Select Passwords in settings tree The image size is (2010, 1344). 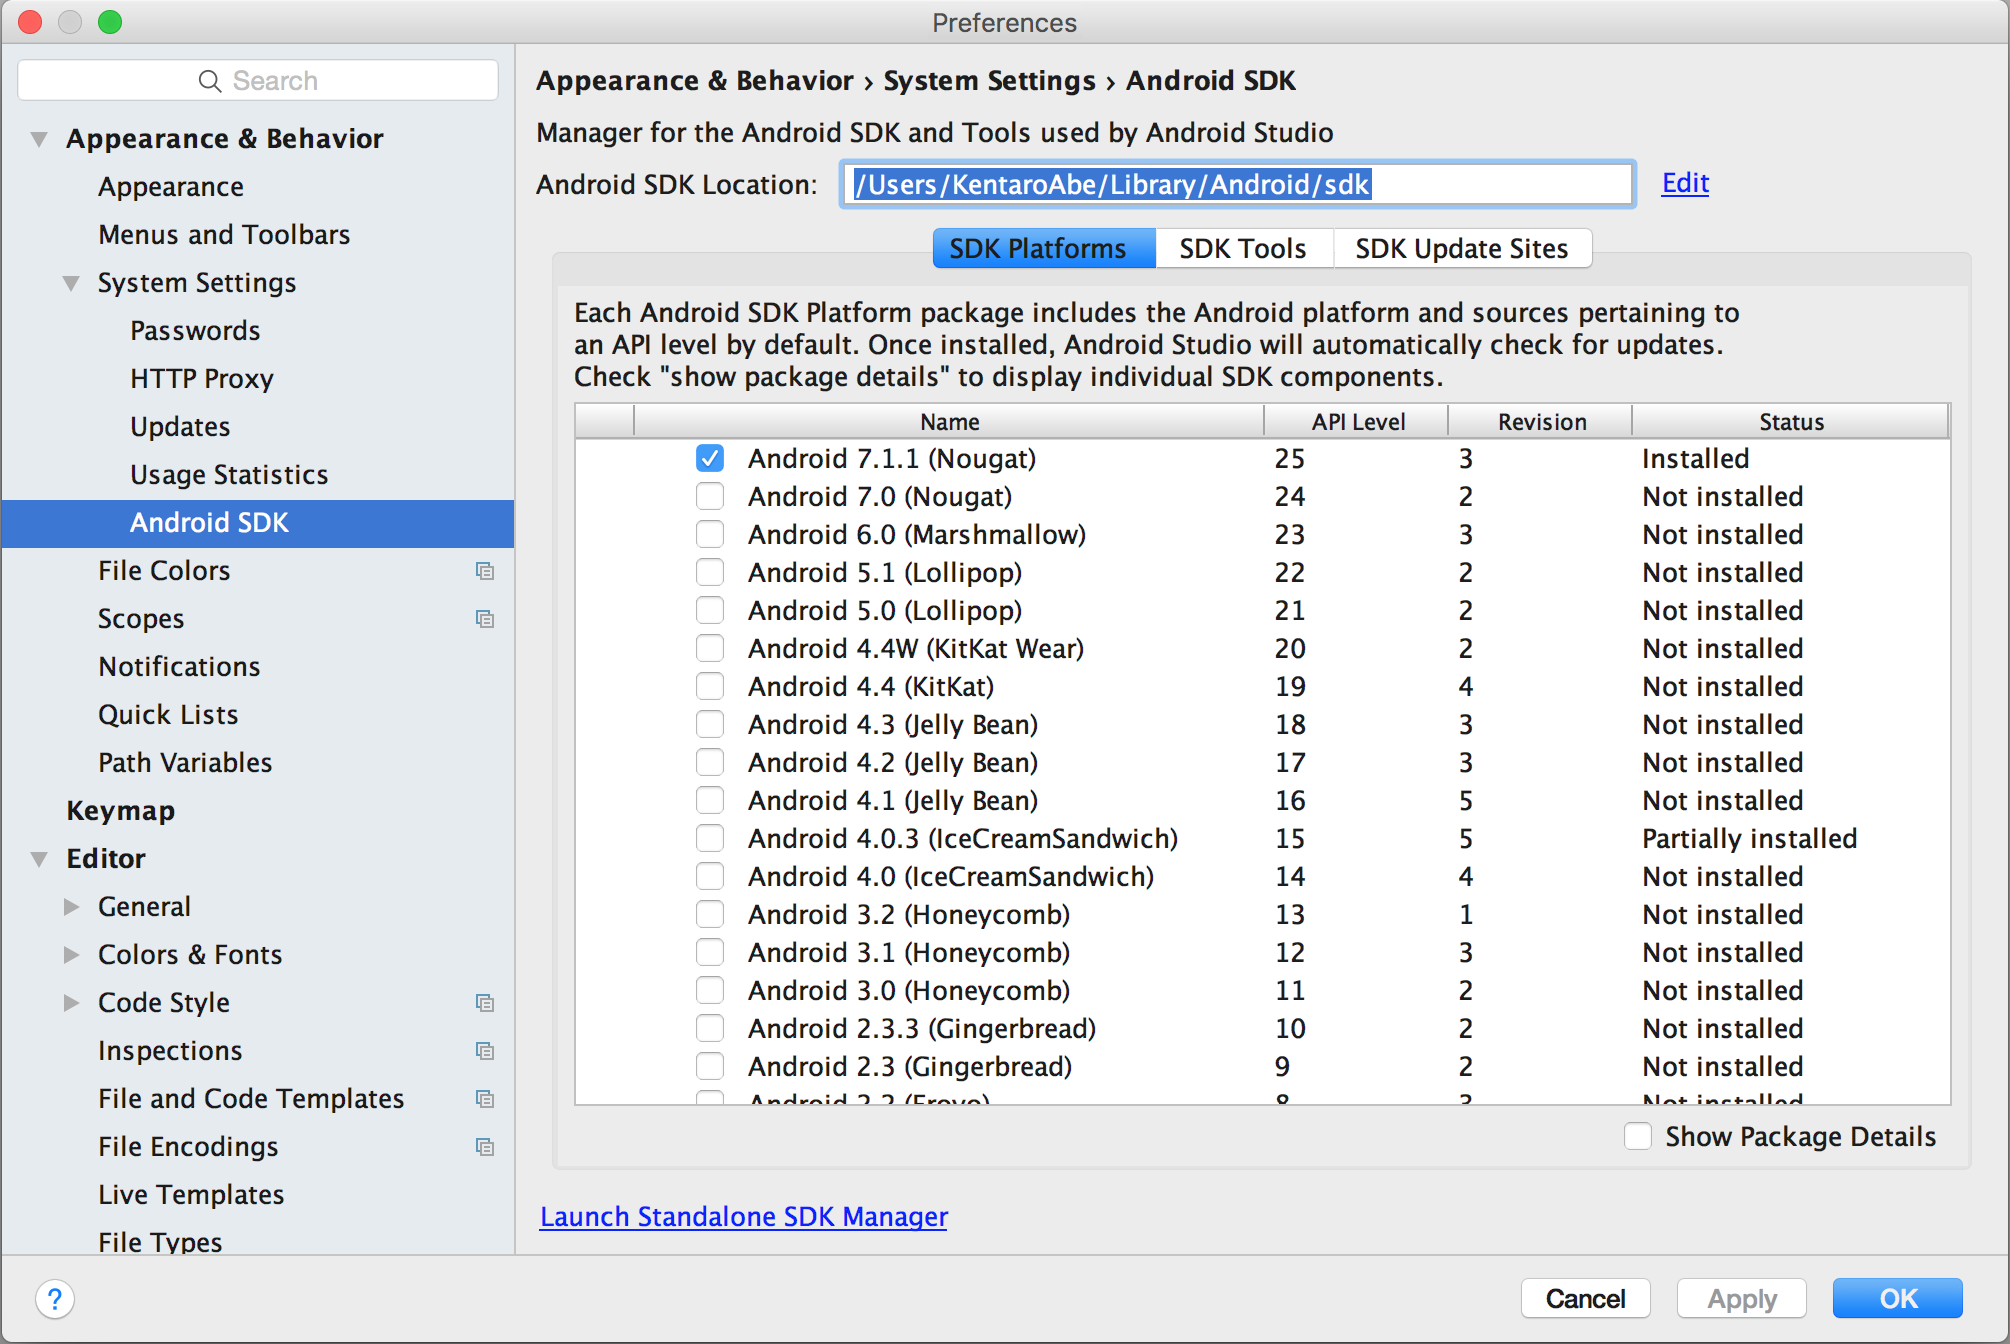(195, 331)
